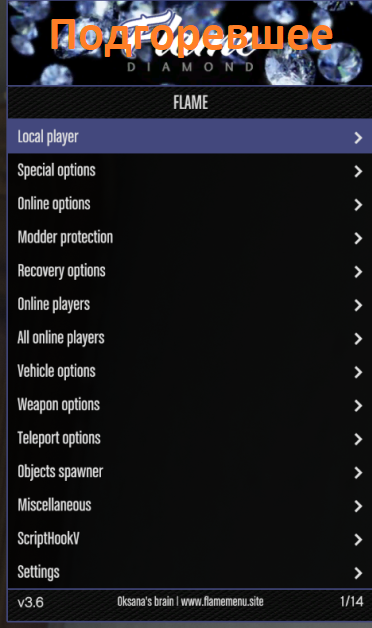This screenshot has height=628, width=372.
Task: Click the arrow icon next to Online players
Action: 358,305
